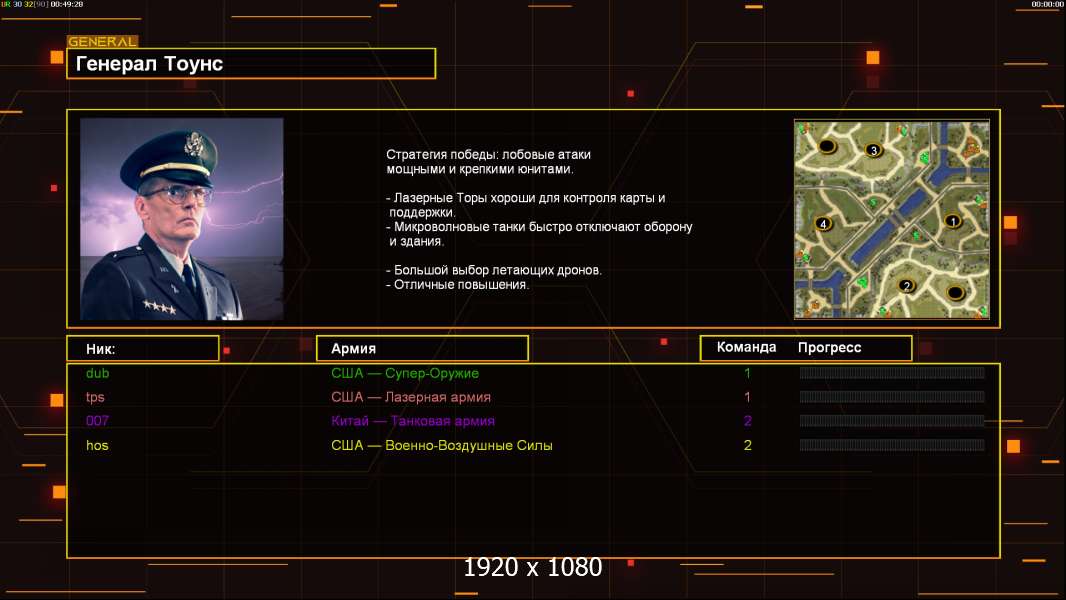Click the central blue canal on the minimap
This screenshot has height=600, width=1066.
pyautogui.click(x=887, y=225)
